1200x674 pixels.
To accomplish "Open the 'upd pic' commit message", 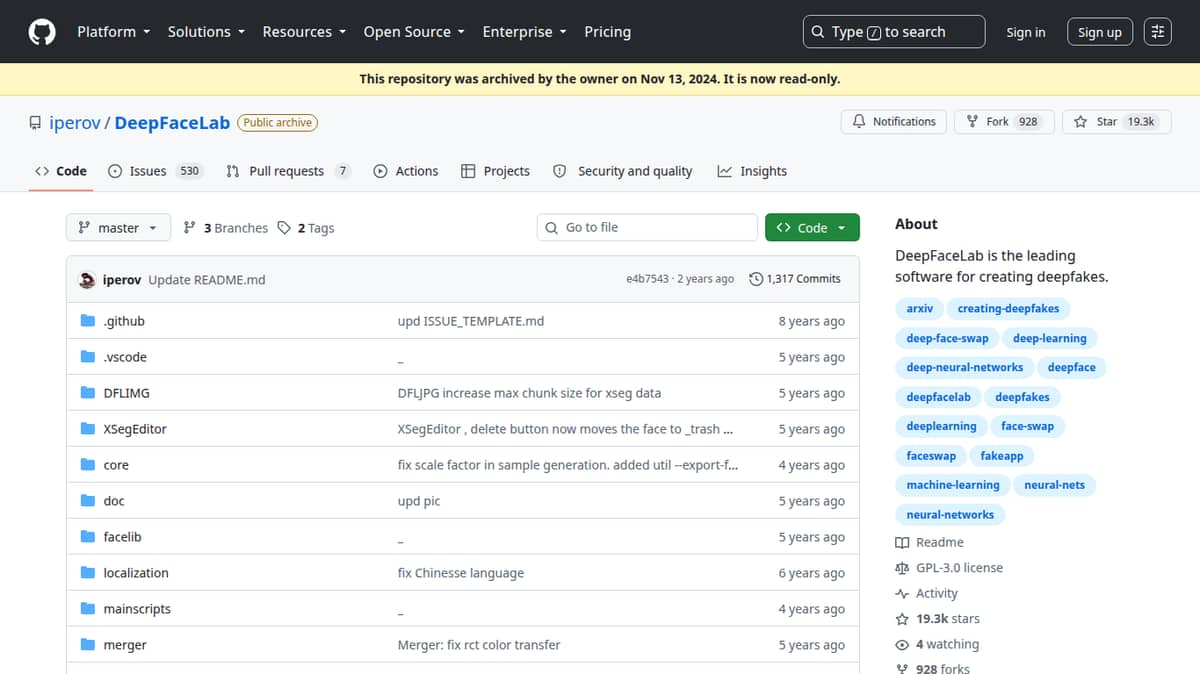I will (419, 501).
